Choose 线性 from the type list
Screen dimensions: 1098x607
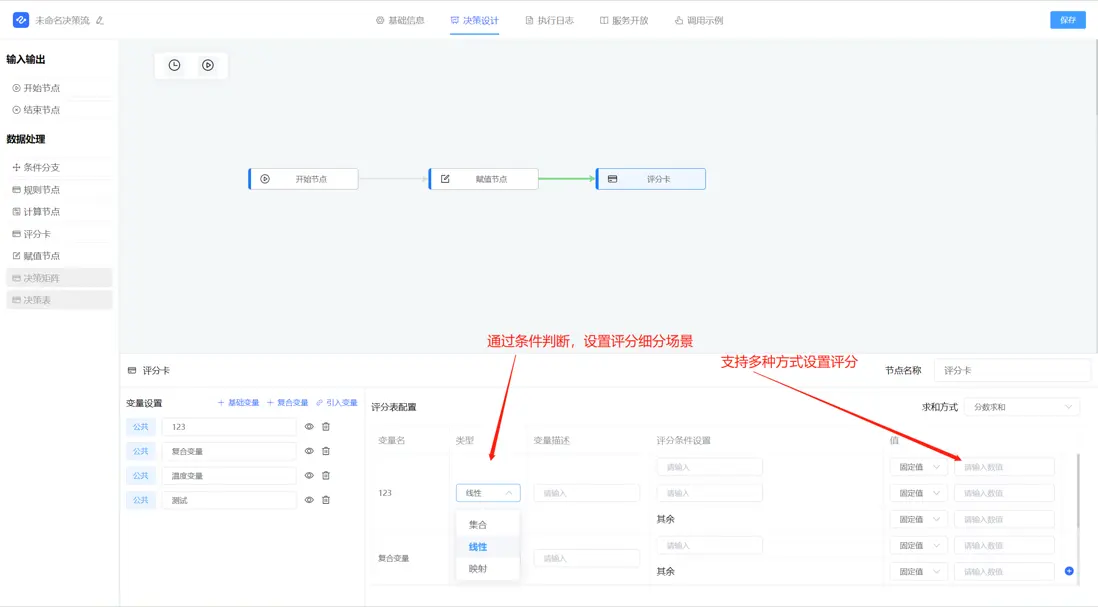pyautogui.click(x=488, y=547)
